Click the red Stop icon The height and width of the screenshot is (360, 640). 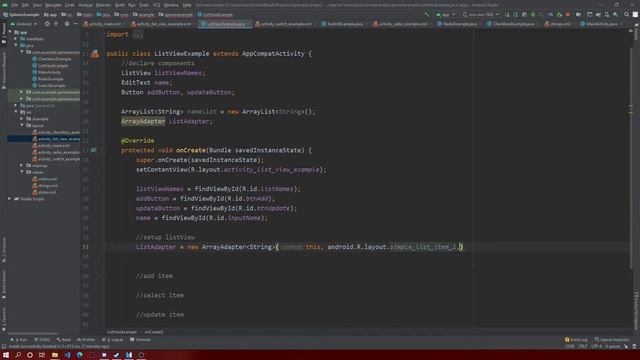click(568, 14)
